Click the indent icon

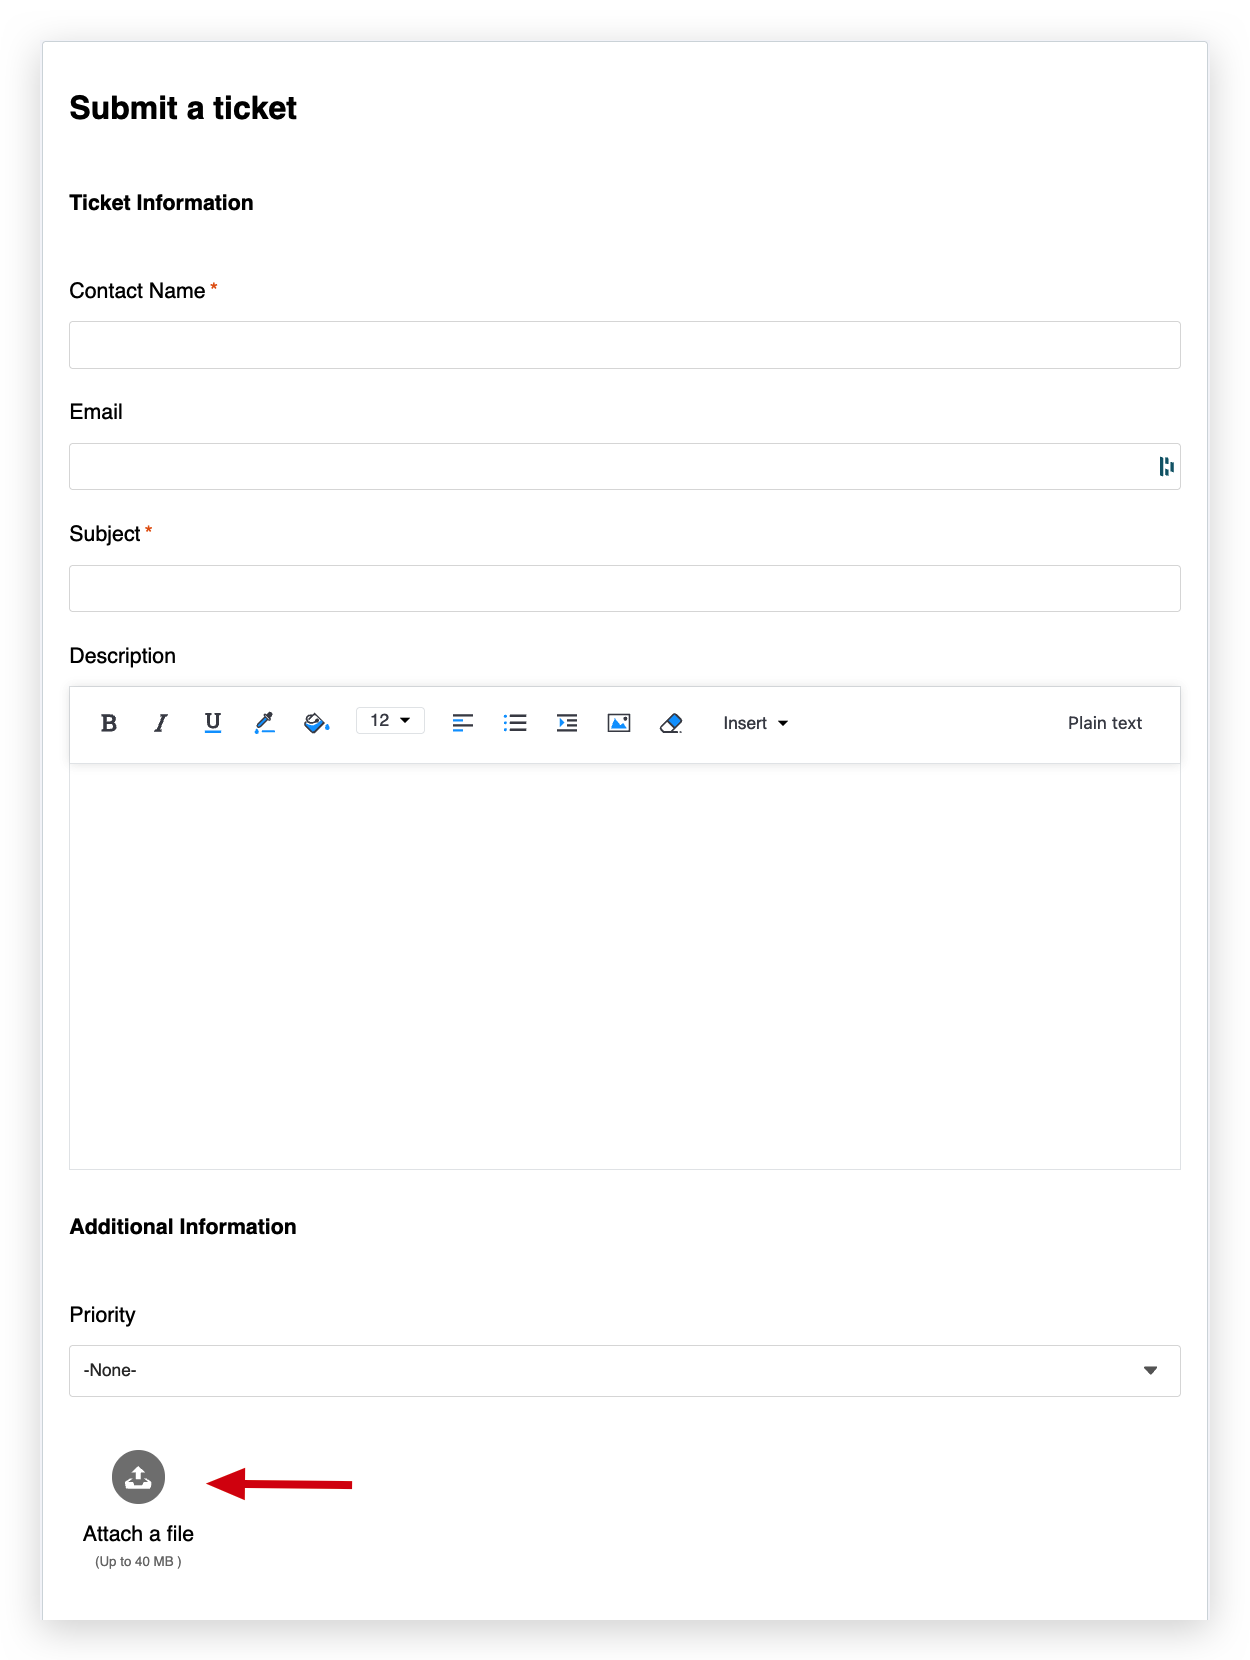567,723
